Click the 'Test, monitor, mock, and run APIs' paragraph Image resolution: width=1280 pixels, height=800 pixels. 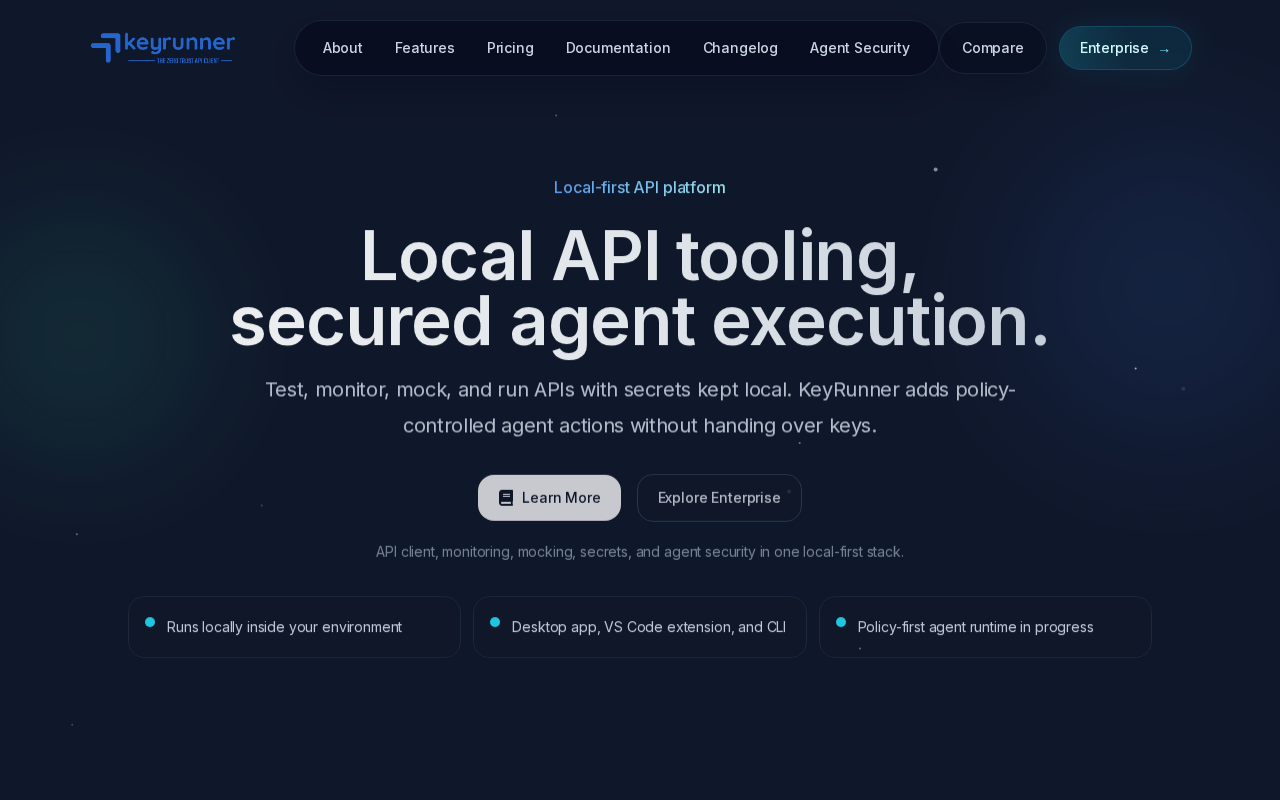coord(640,407)
